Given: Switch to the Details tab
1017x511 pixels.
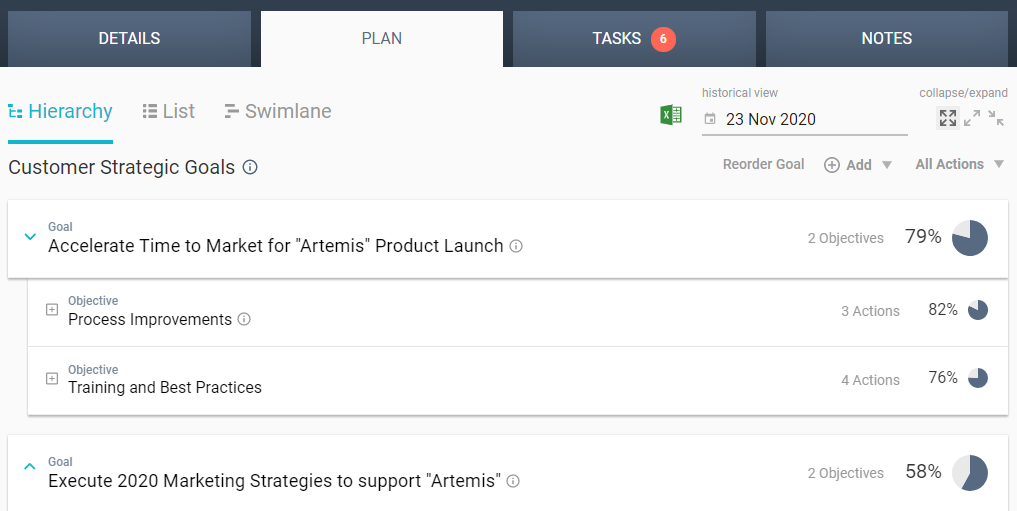Looking at the screenshot, I should tap(129, 39).
